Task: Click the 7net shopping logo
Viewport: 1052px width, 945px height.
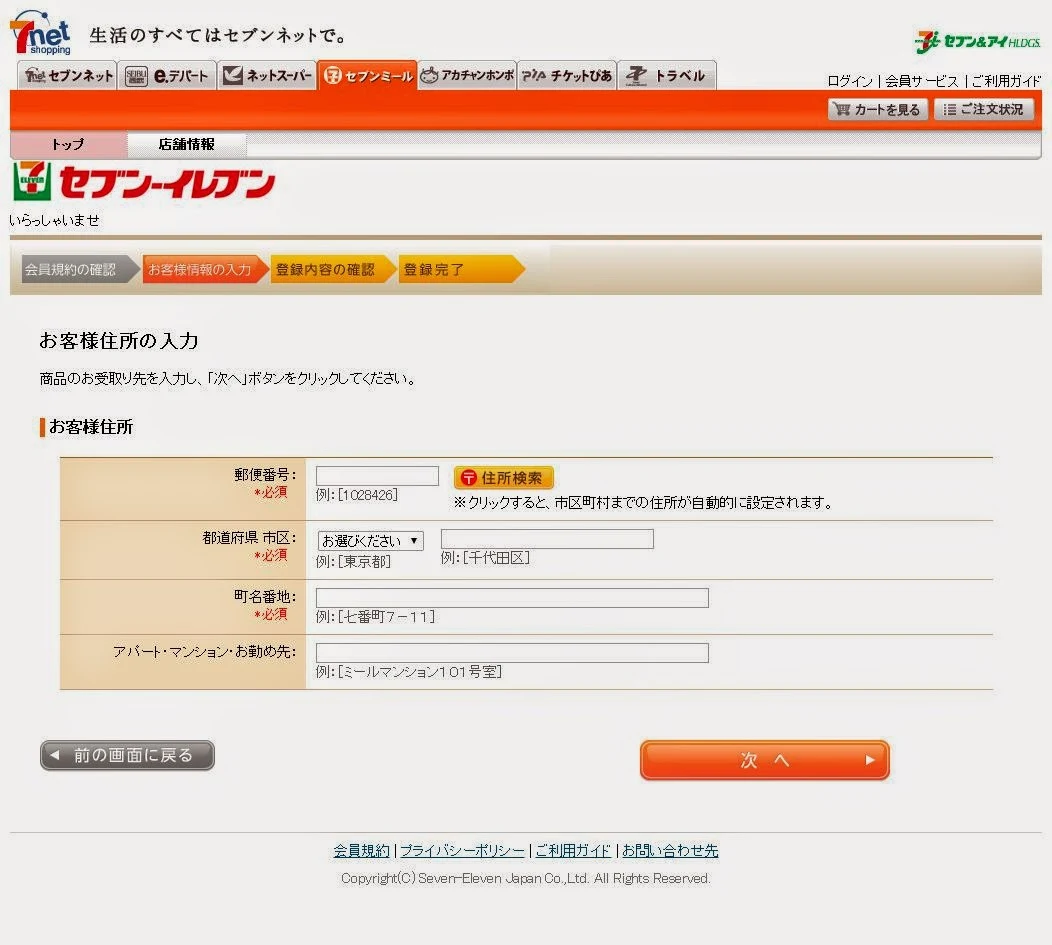Action: (x=41, y=35)
